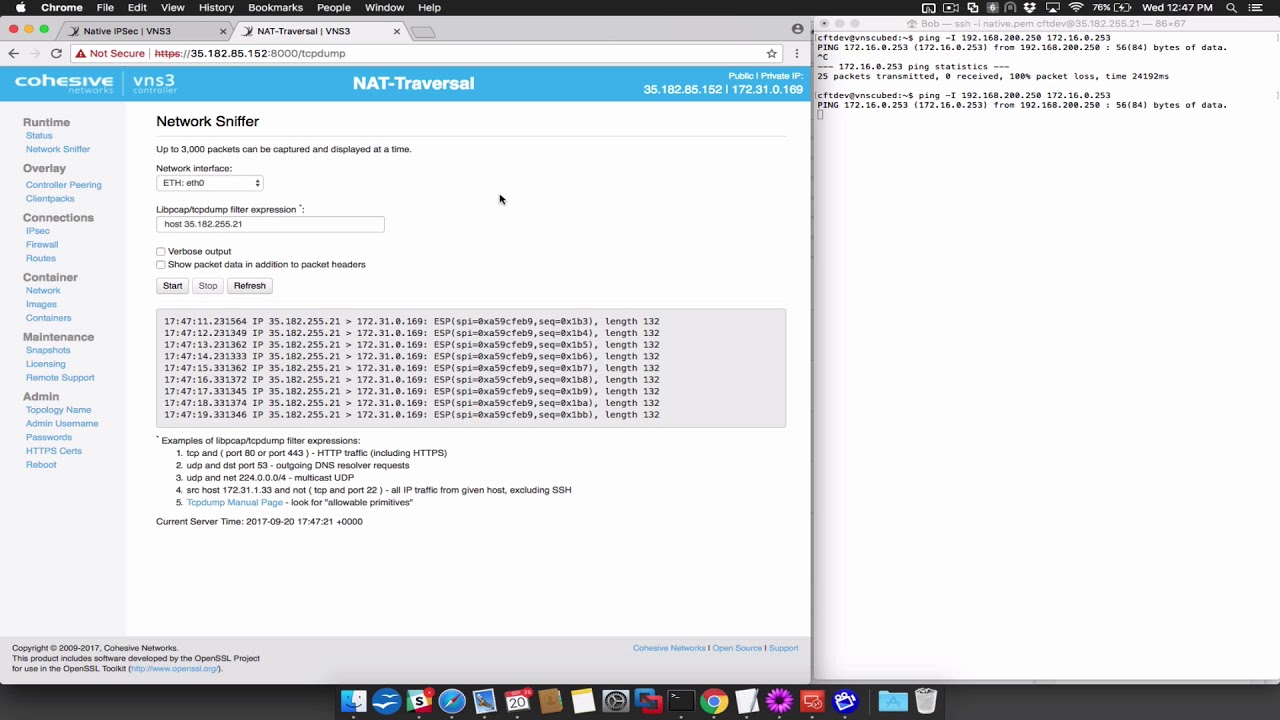Viewport: 1280px width, 720px height.
Task: Open TextEdit from the dock
Action: point(746,702)
